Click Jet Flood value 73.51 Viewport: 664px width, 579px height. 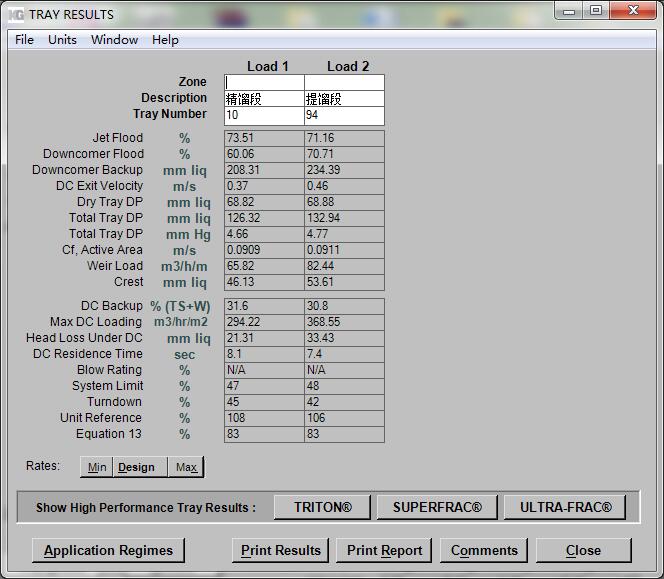(x=264, y=138)
